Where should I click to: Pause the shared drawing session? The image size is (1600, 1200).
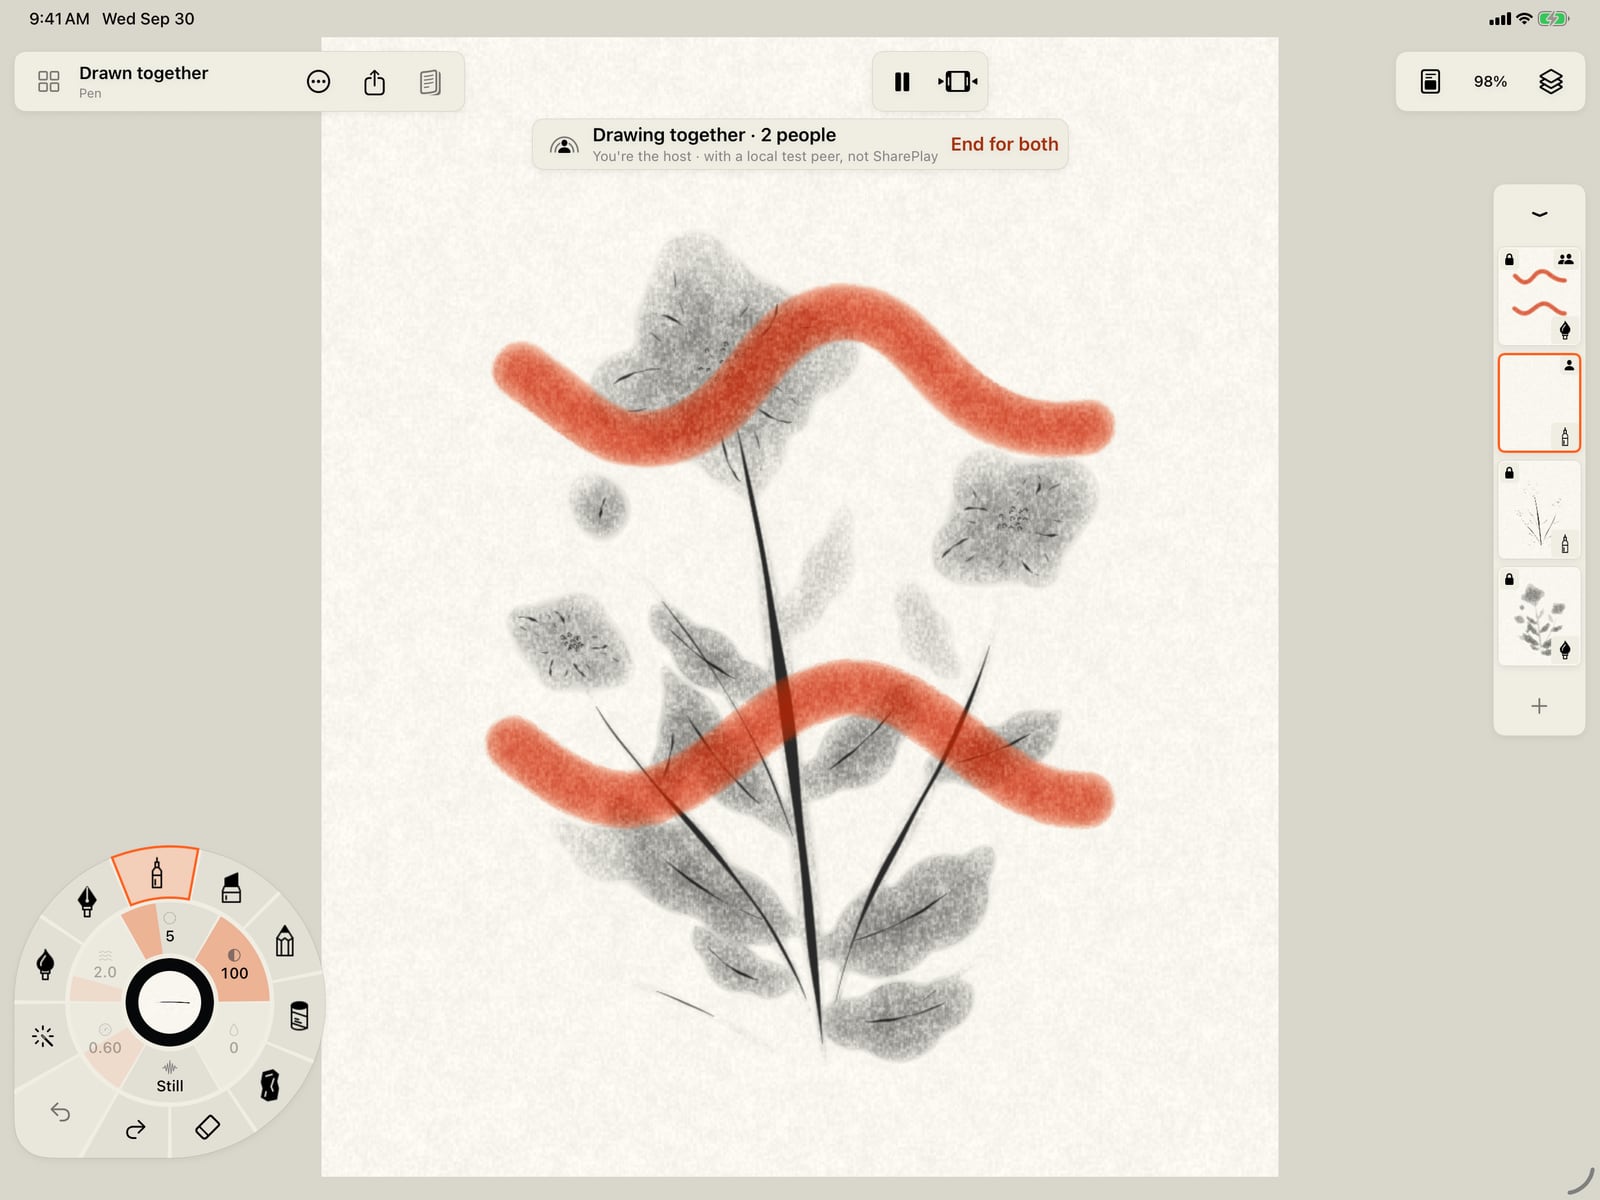(902, 81)
